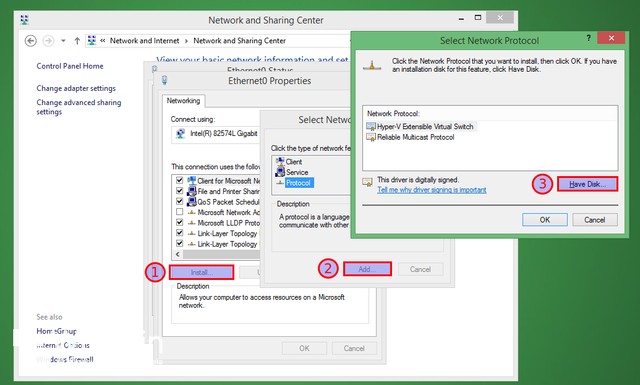Uncheck File and Printer Sharing

(179, 191)
